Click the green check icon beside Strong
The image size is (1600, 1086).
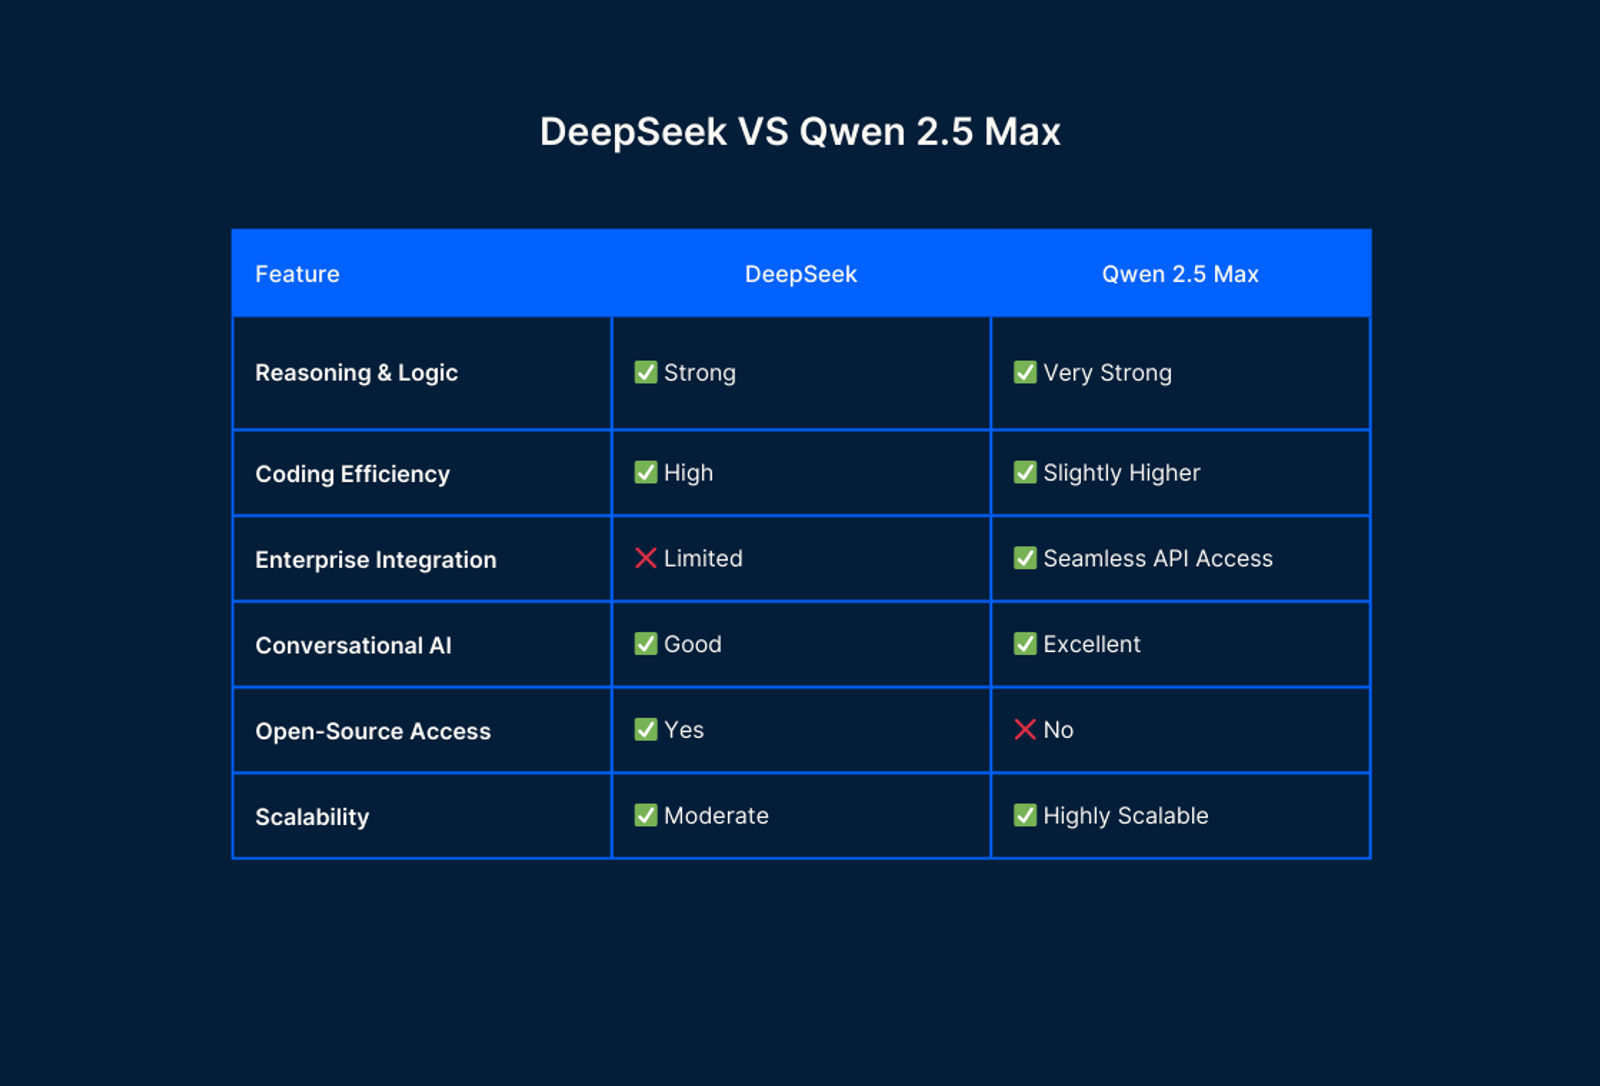(x=646, y=372)
